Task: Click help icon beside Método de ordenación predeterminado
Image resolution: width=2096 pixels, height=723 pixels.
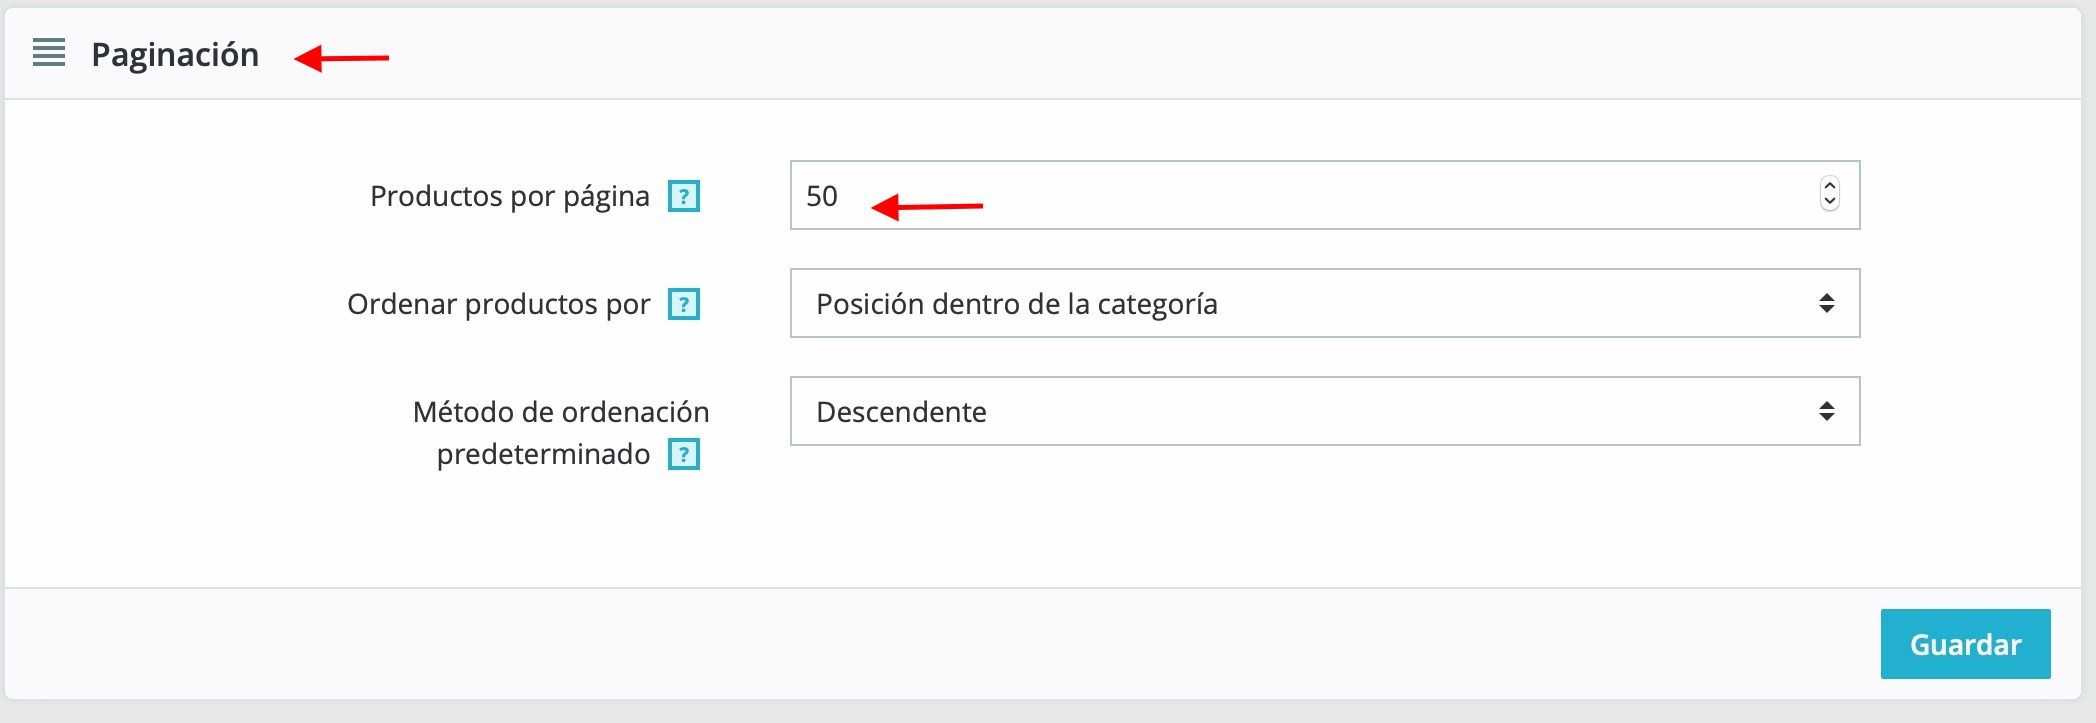Action: 684,455
